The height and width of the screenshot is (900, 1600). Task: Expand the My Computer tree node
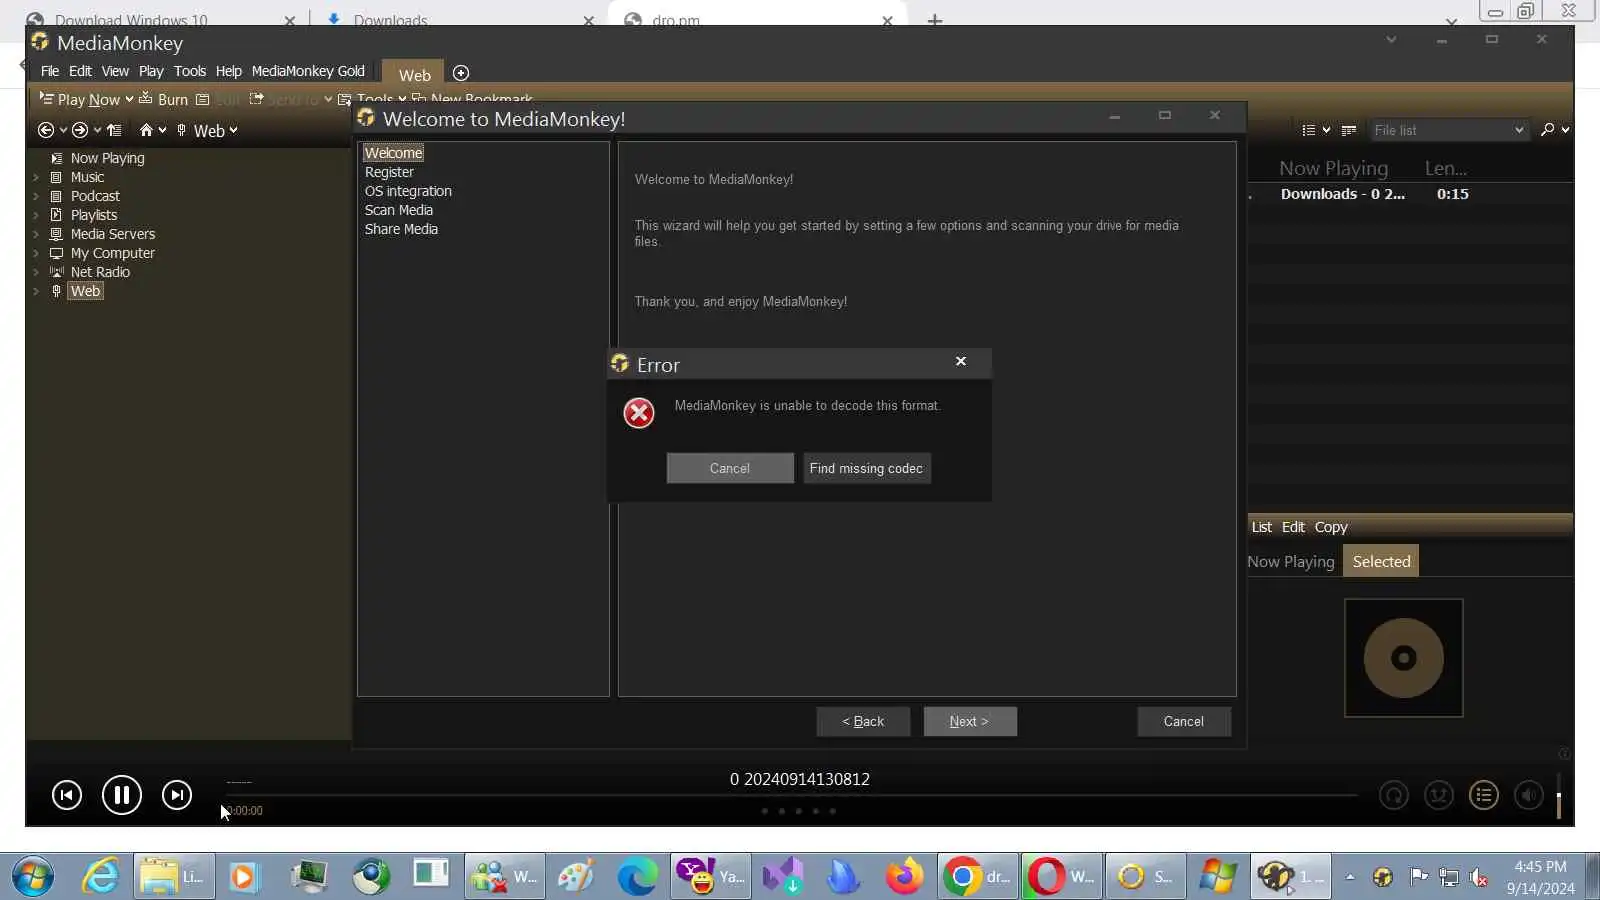pyautogui.click(x=36, y=253)
